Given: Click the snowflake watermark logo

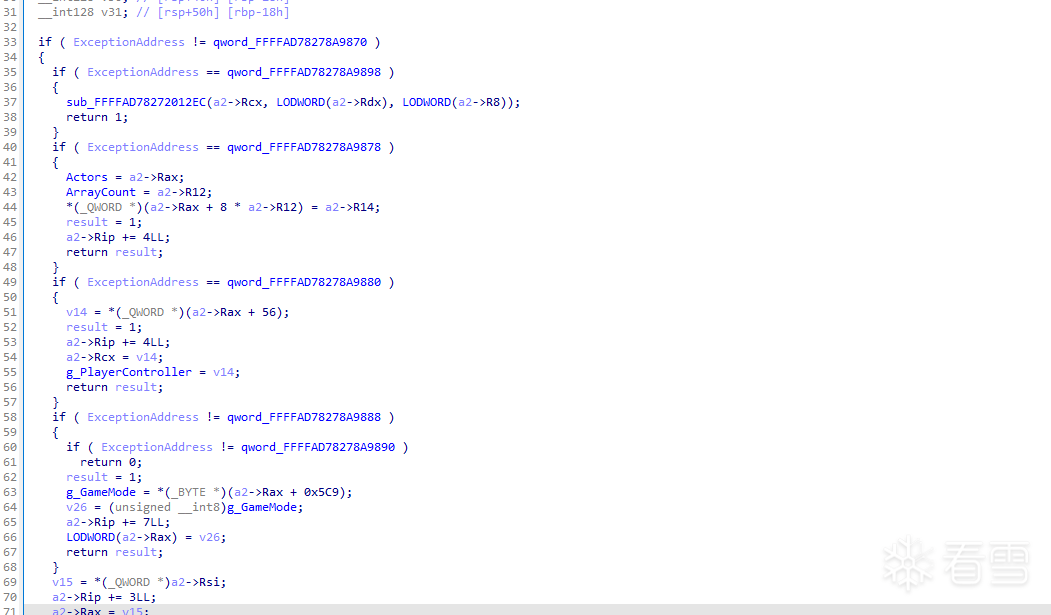Looking at the screenshot, I should (906, 565).
